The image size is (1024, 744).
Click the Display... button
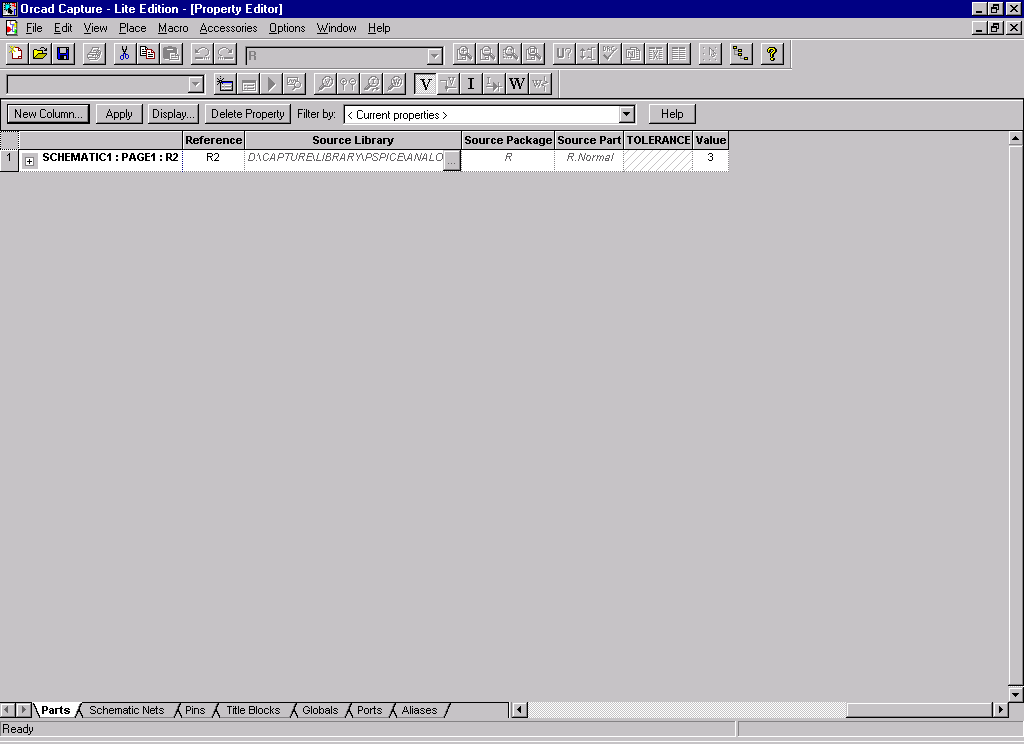[172, 114]
